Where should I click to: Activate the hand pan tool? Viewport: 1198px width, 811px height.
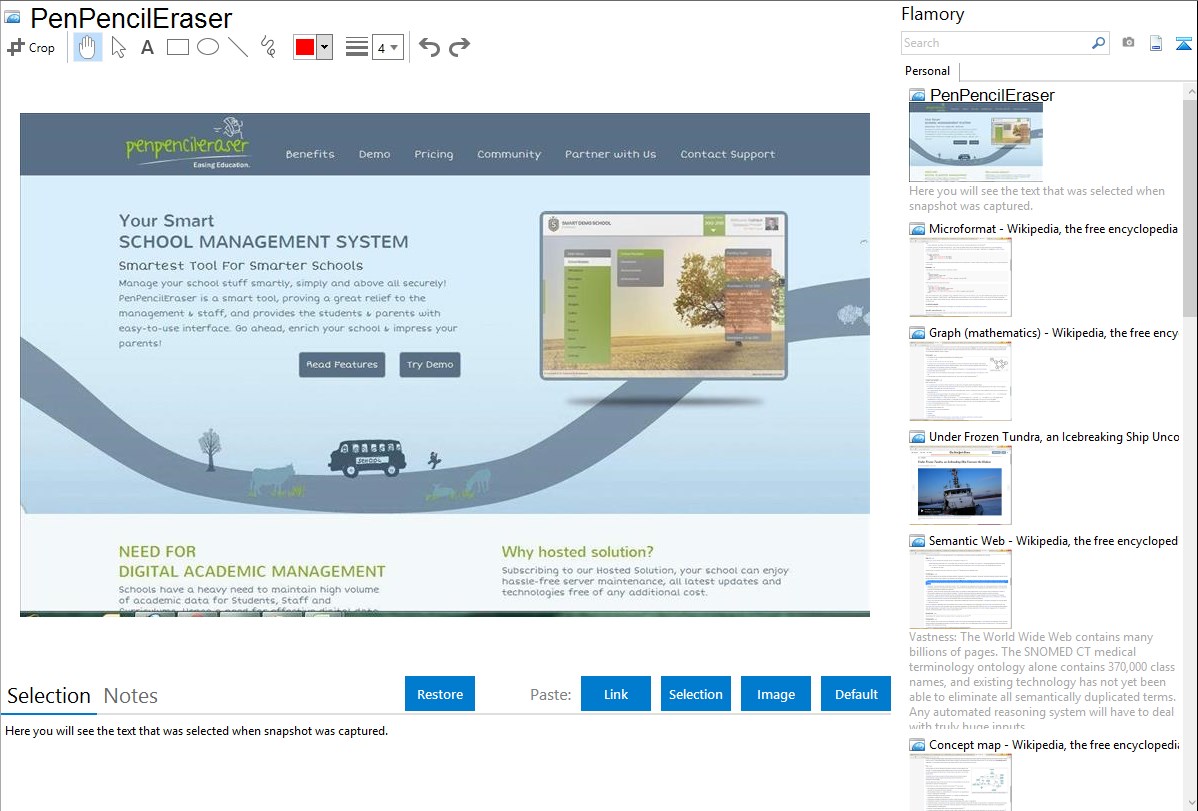click(87, 47)
